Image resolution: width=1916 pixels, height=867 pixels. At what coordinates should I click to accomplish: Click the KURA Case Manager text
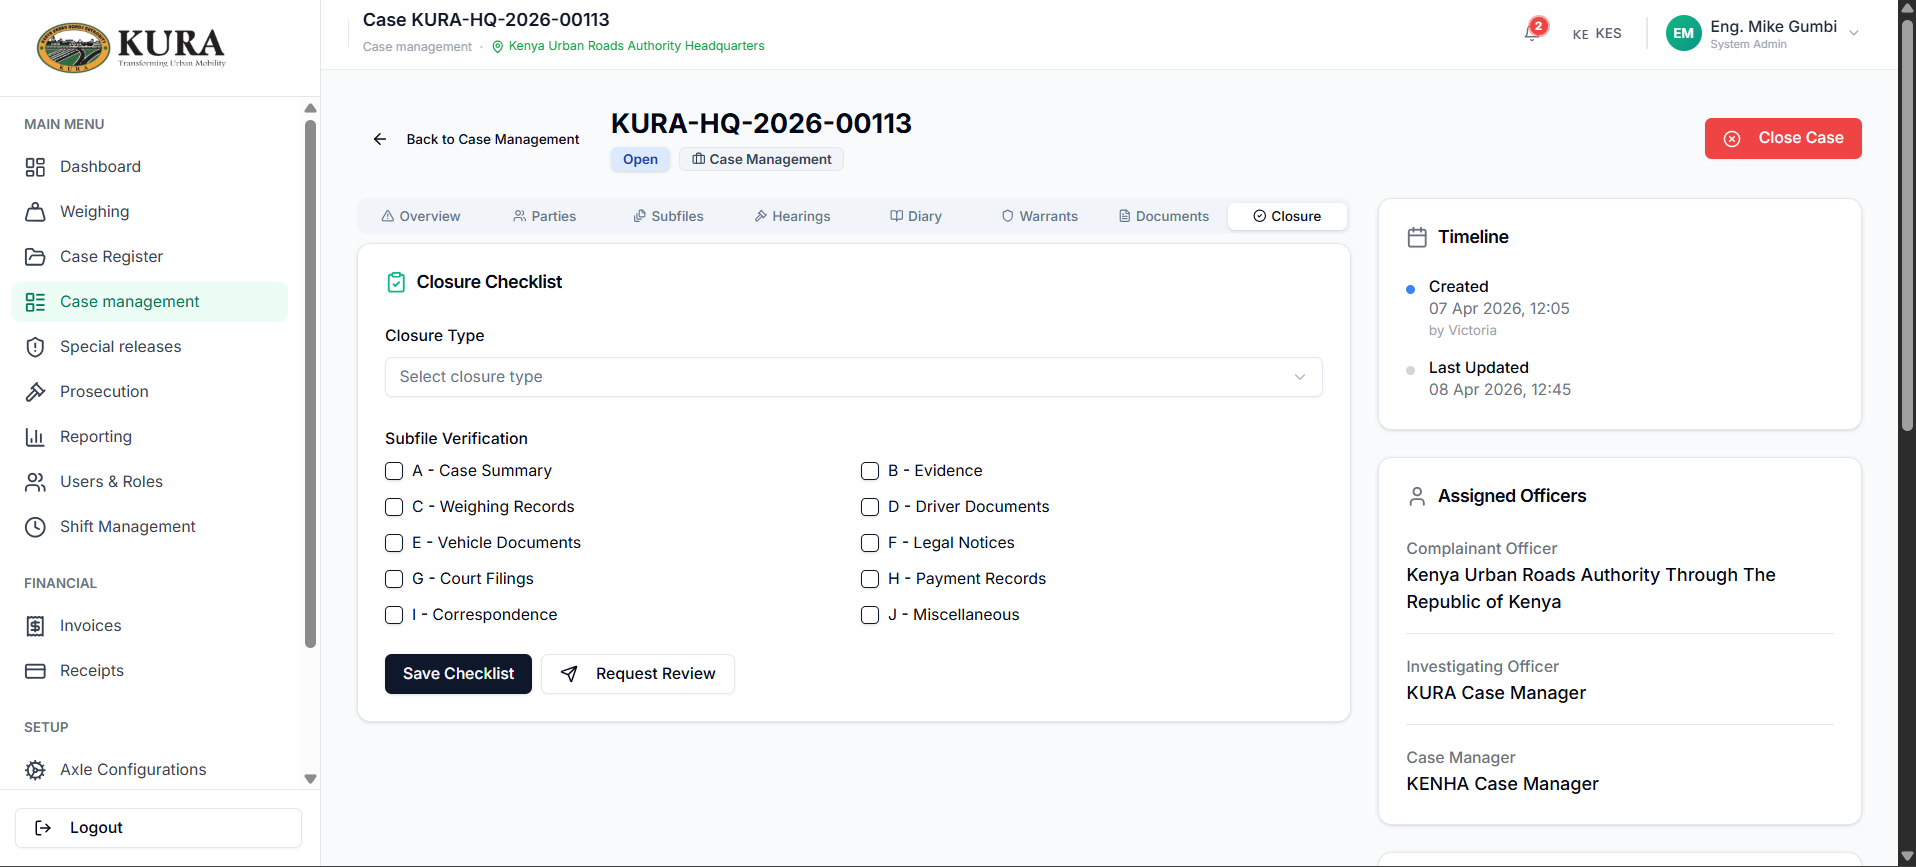point(1496,693)
